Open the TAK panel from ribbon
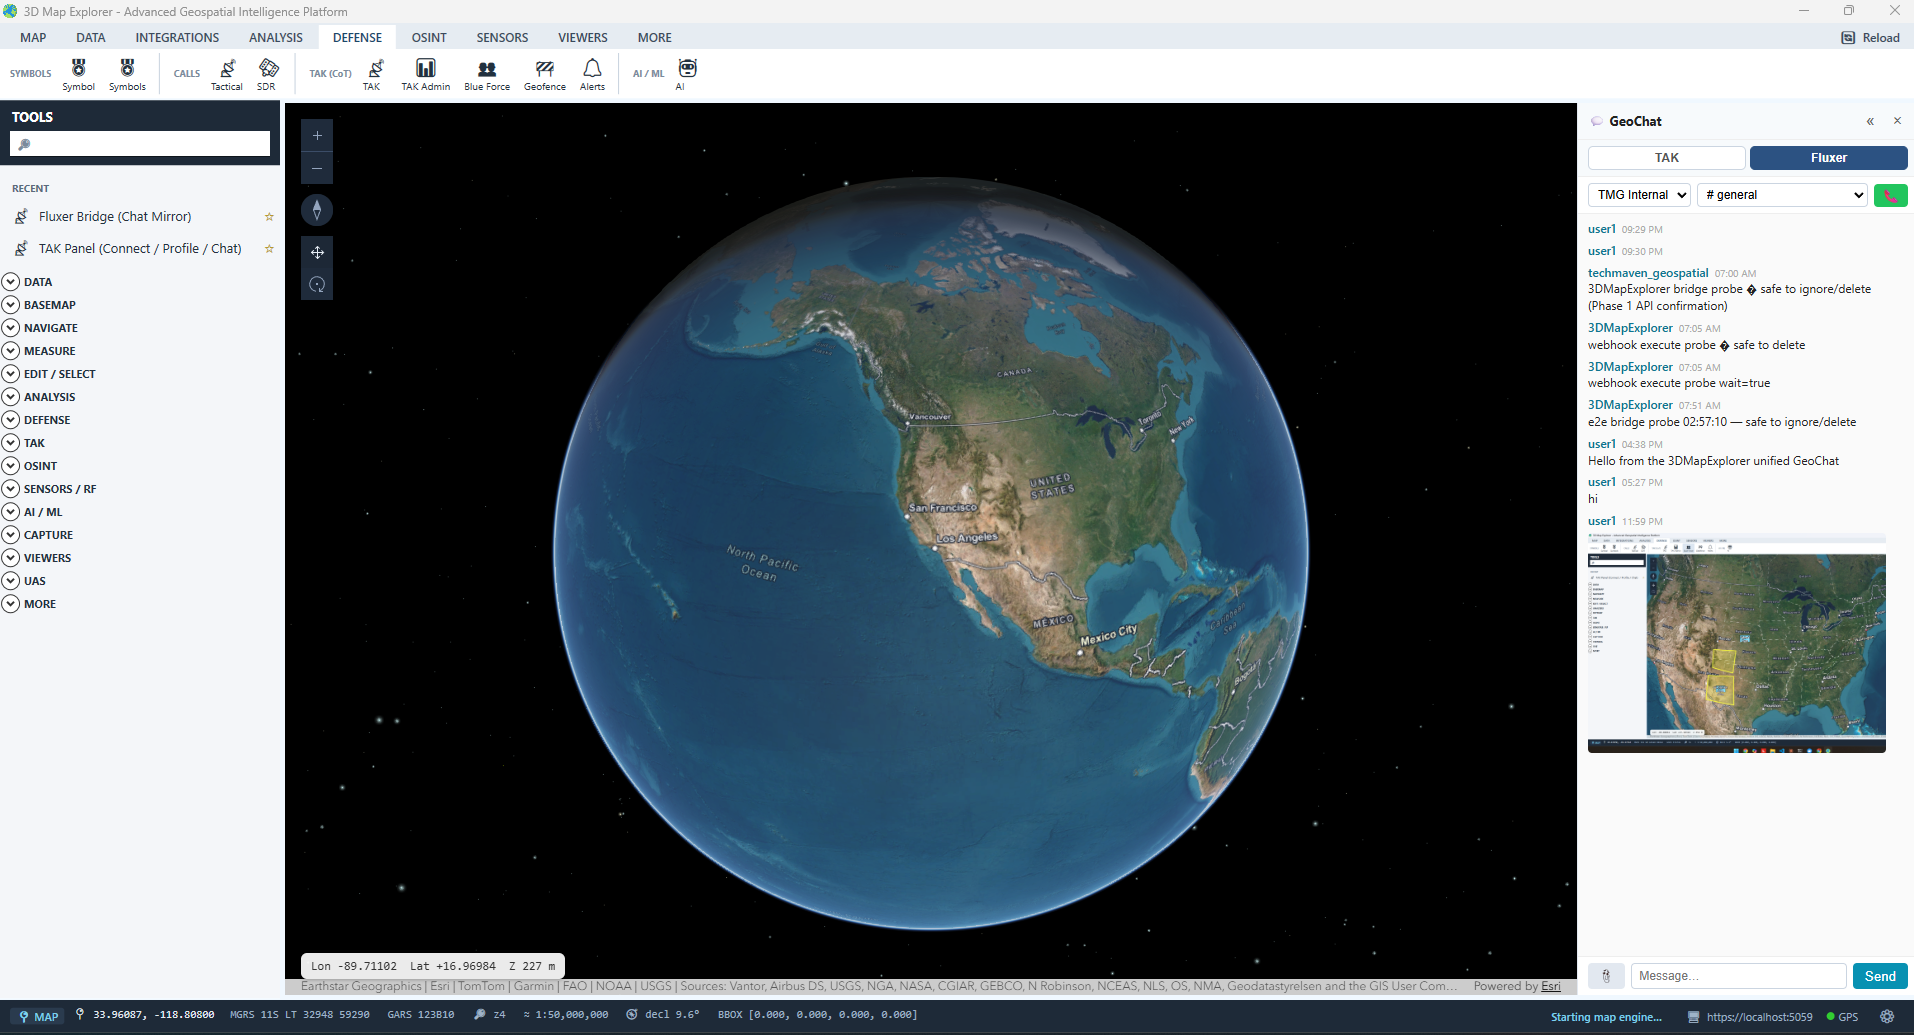 372,74
